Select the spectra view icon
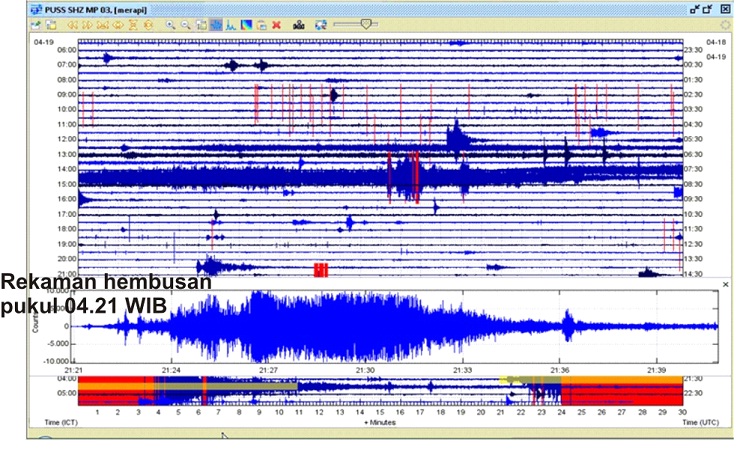The image size is (750, 460). click(231, 25)
